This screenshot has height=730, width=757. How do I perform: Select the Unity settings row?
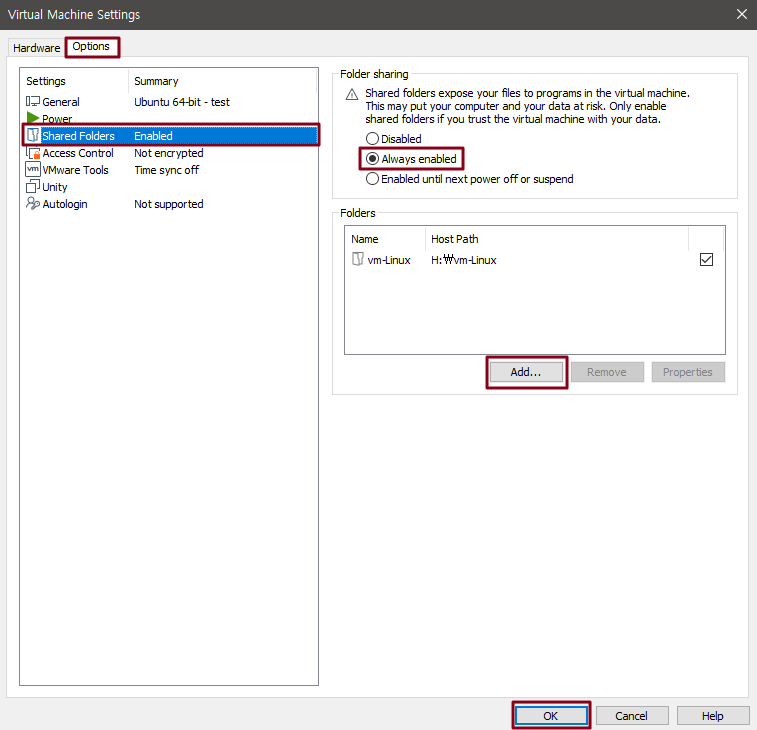click(170, 187)
